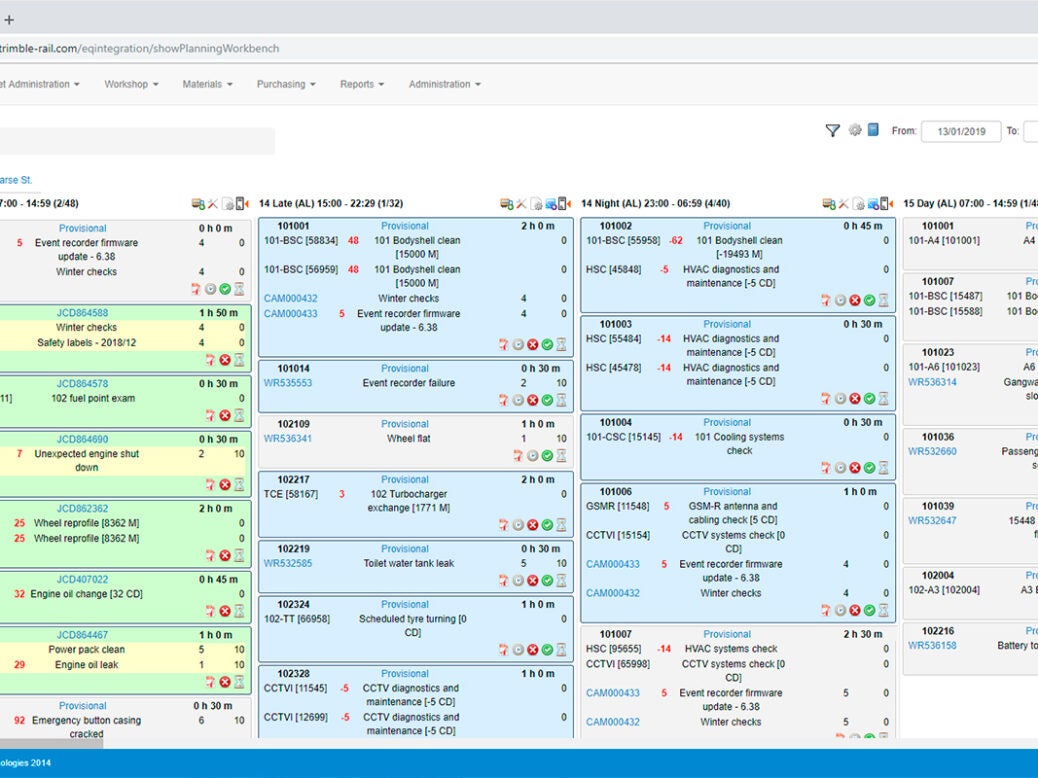Open the settings gear beside the filter

855,130
